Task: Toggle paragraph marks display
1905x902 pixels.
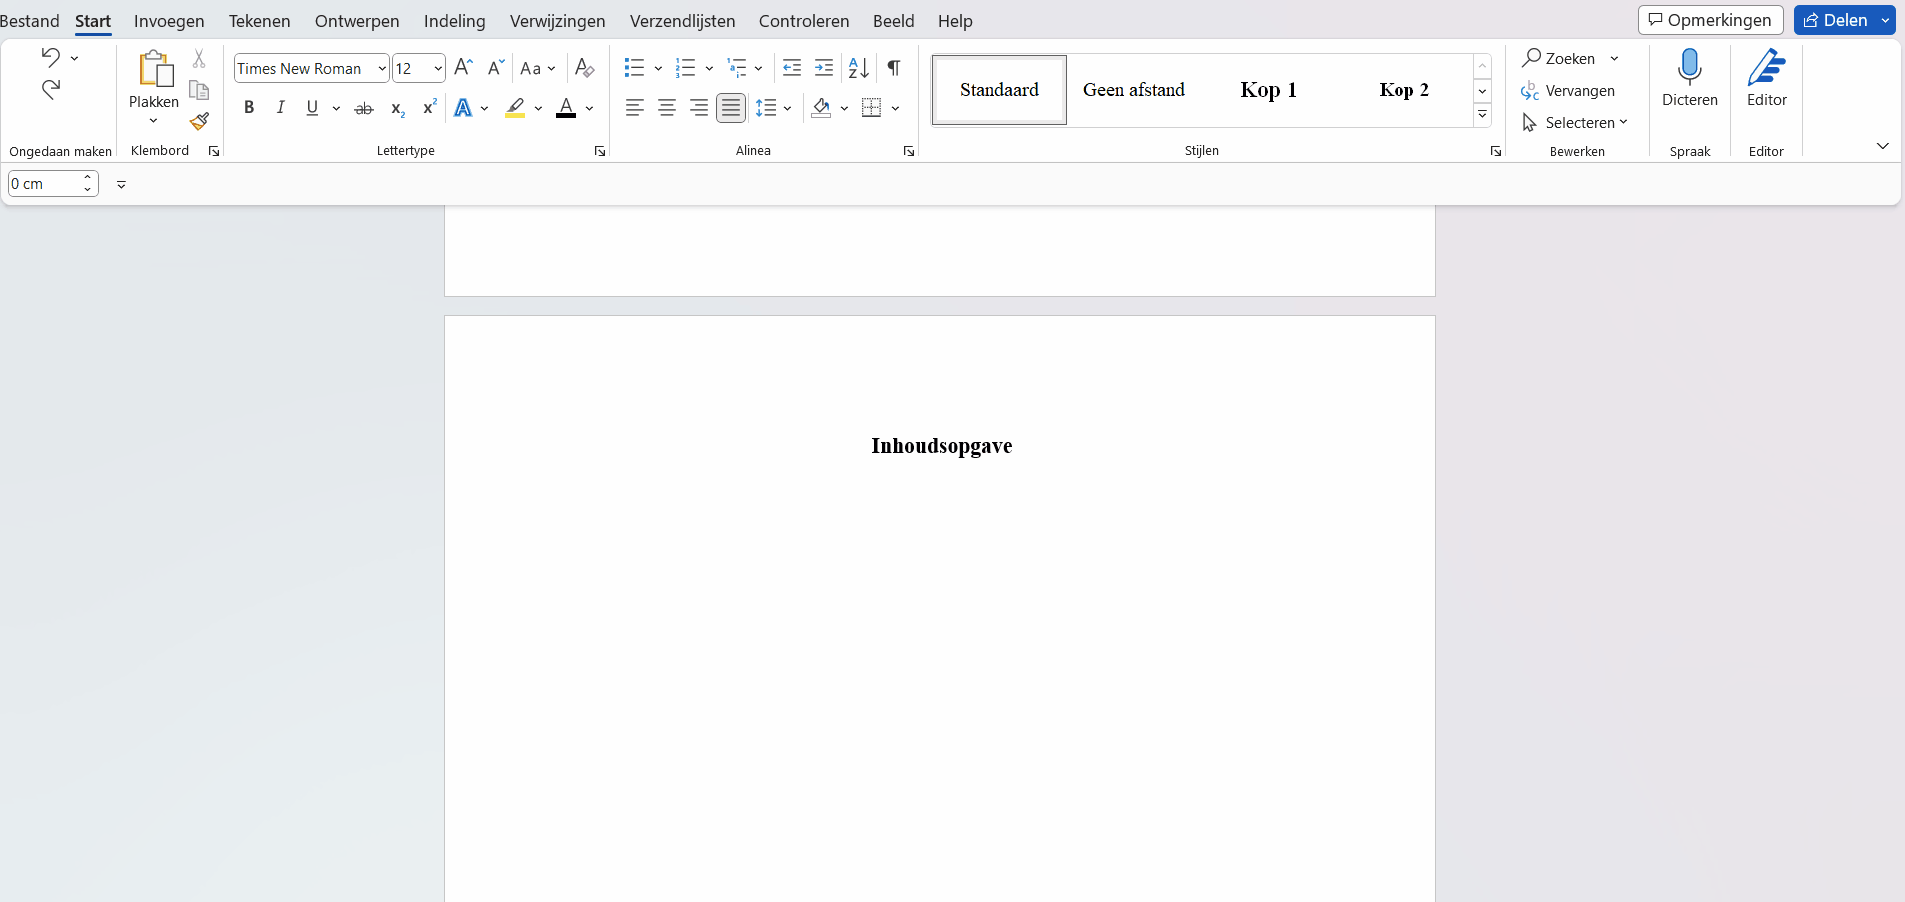Action: [x=893, y=67]
